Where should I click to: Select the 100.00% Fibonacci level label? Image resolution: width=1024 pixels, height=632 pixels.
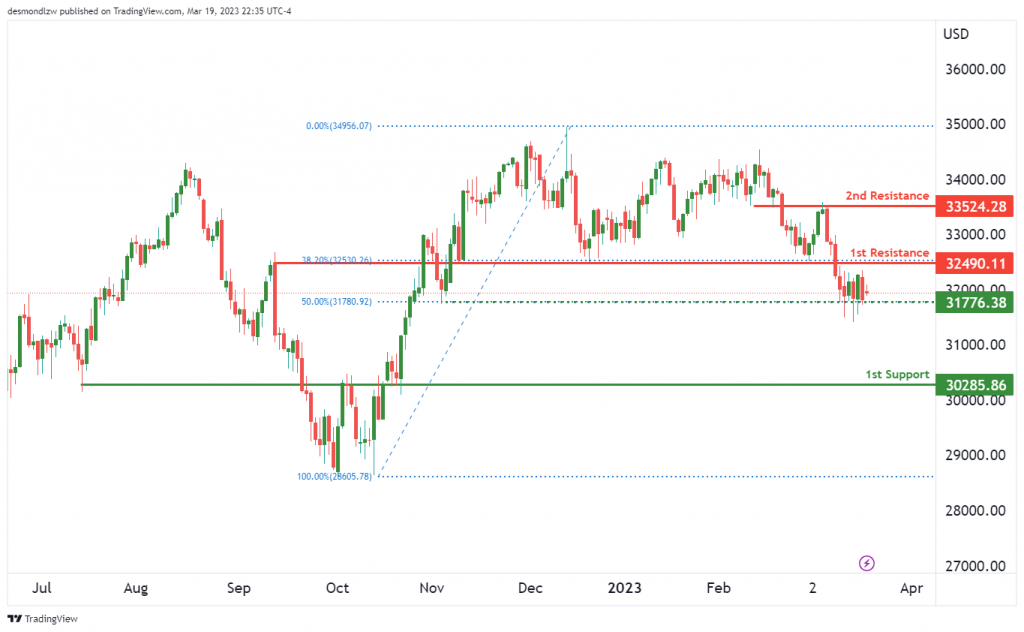pos(334,477)
